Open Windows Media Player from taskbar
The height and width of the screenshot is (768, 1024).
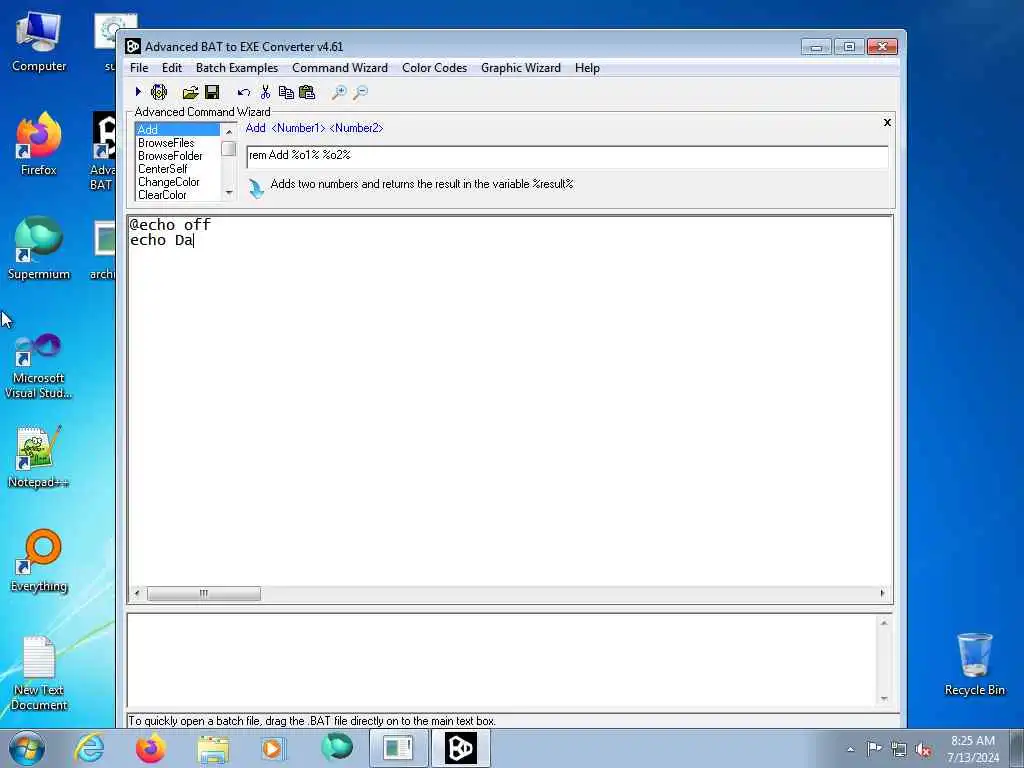pos(273,748)
